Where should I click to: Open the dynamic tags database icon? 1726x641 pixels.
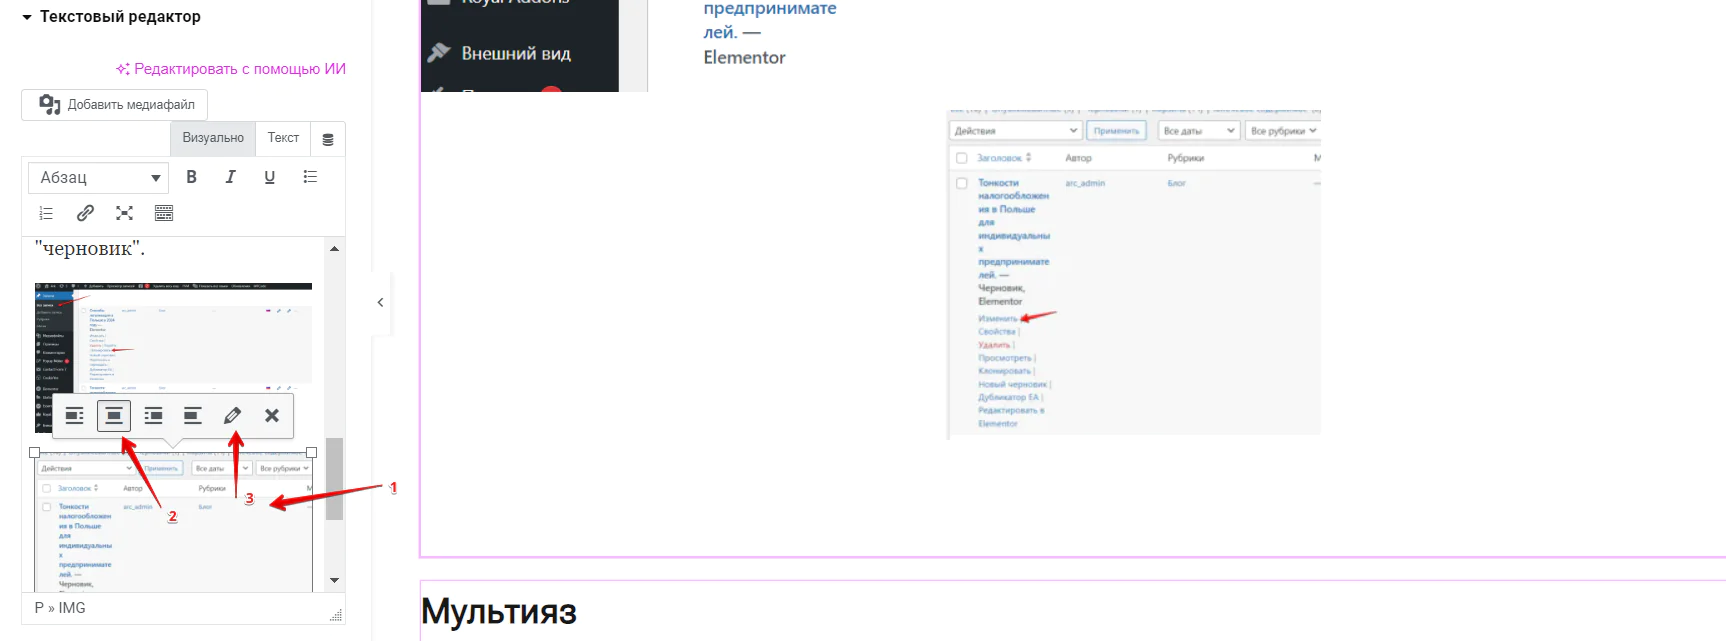click(x=328, y=139)
